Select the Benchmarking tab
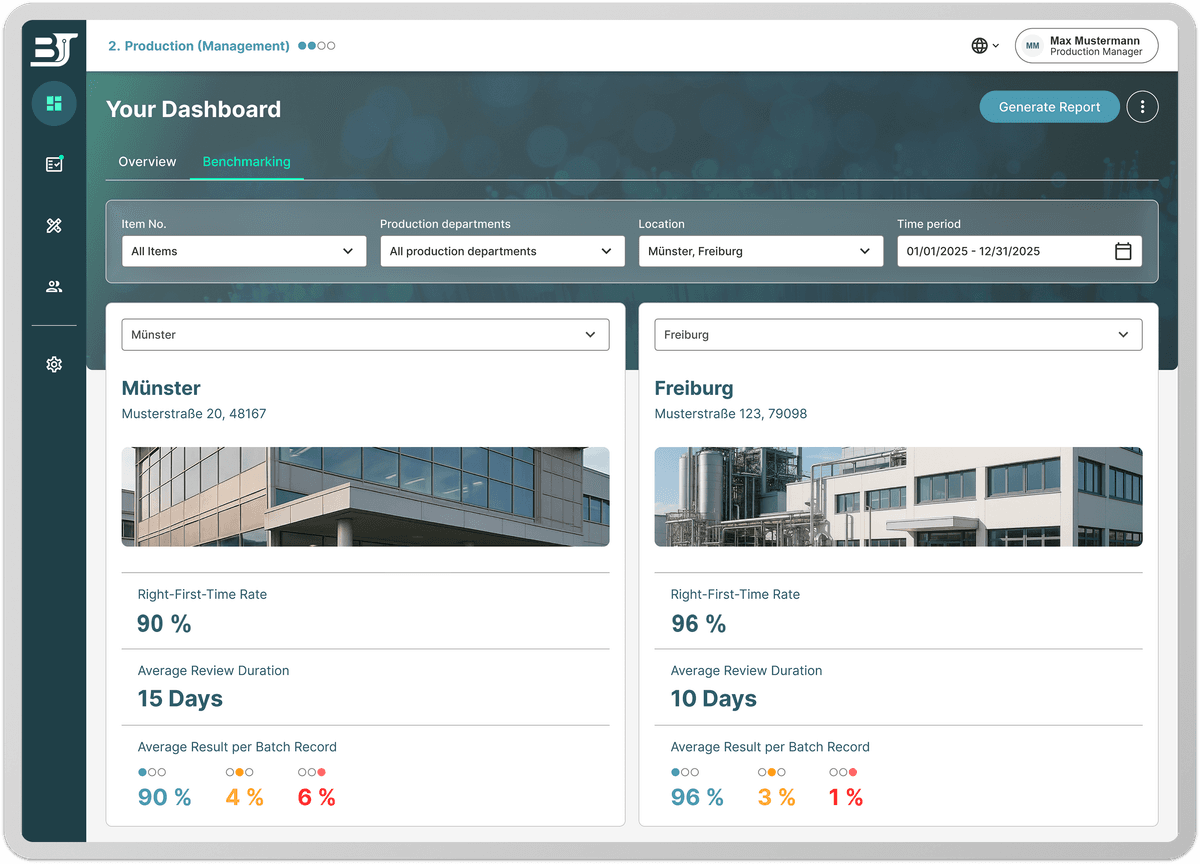The image size is (1200, 864). click(246, 162)
